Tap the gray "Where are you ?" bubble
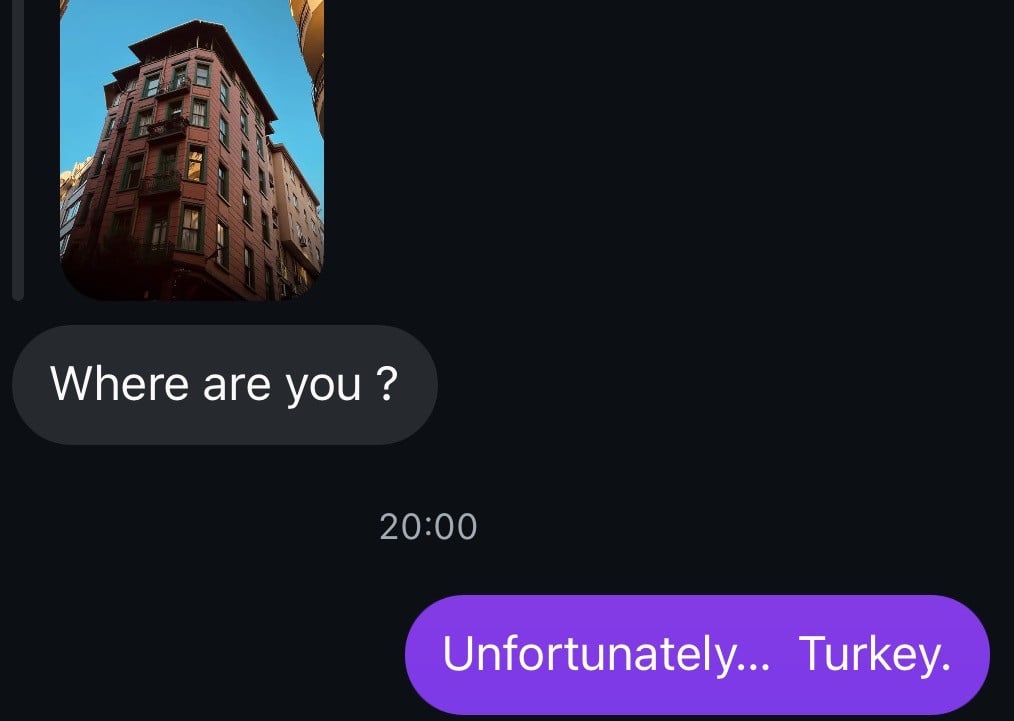 click(225, 385)
